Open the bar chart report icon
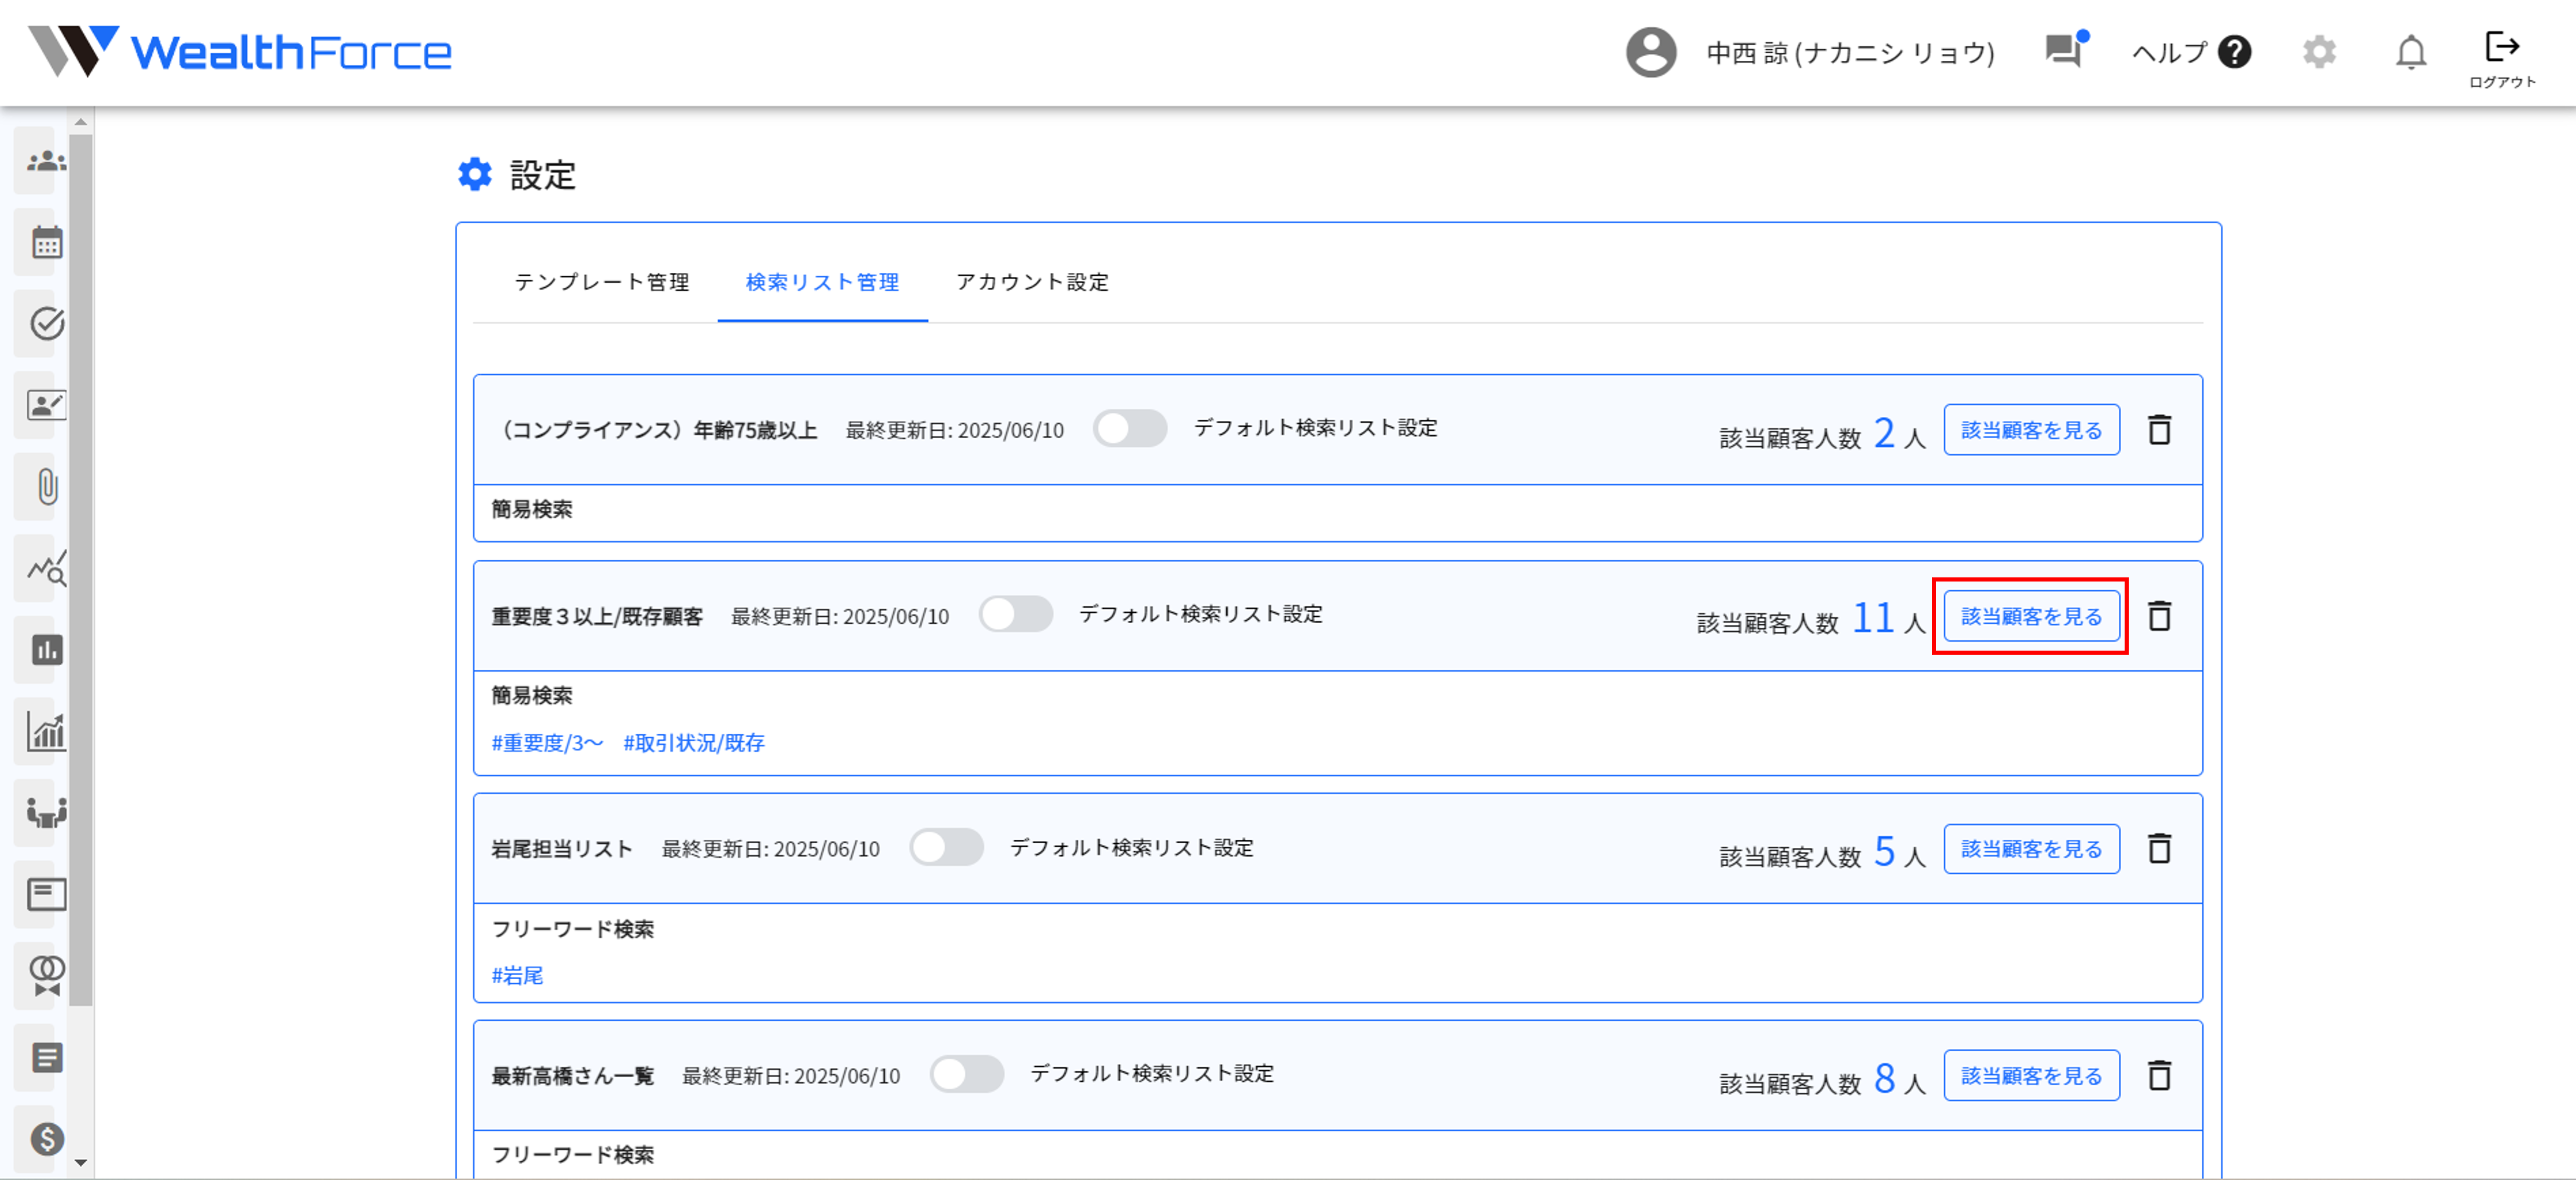The image size is (2576, 1180). pyautogui.click(x=46, y=650)
